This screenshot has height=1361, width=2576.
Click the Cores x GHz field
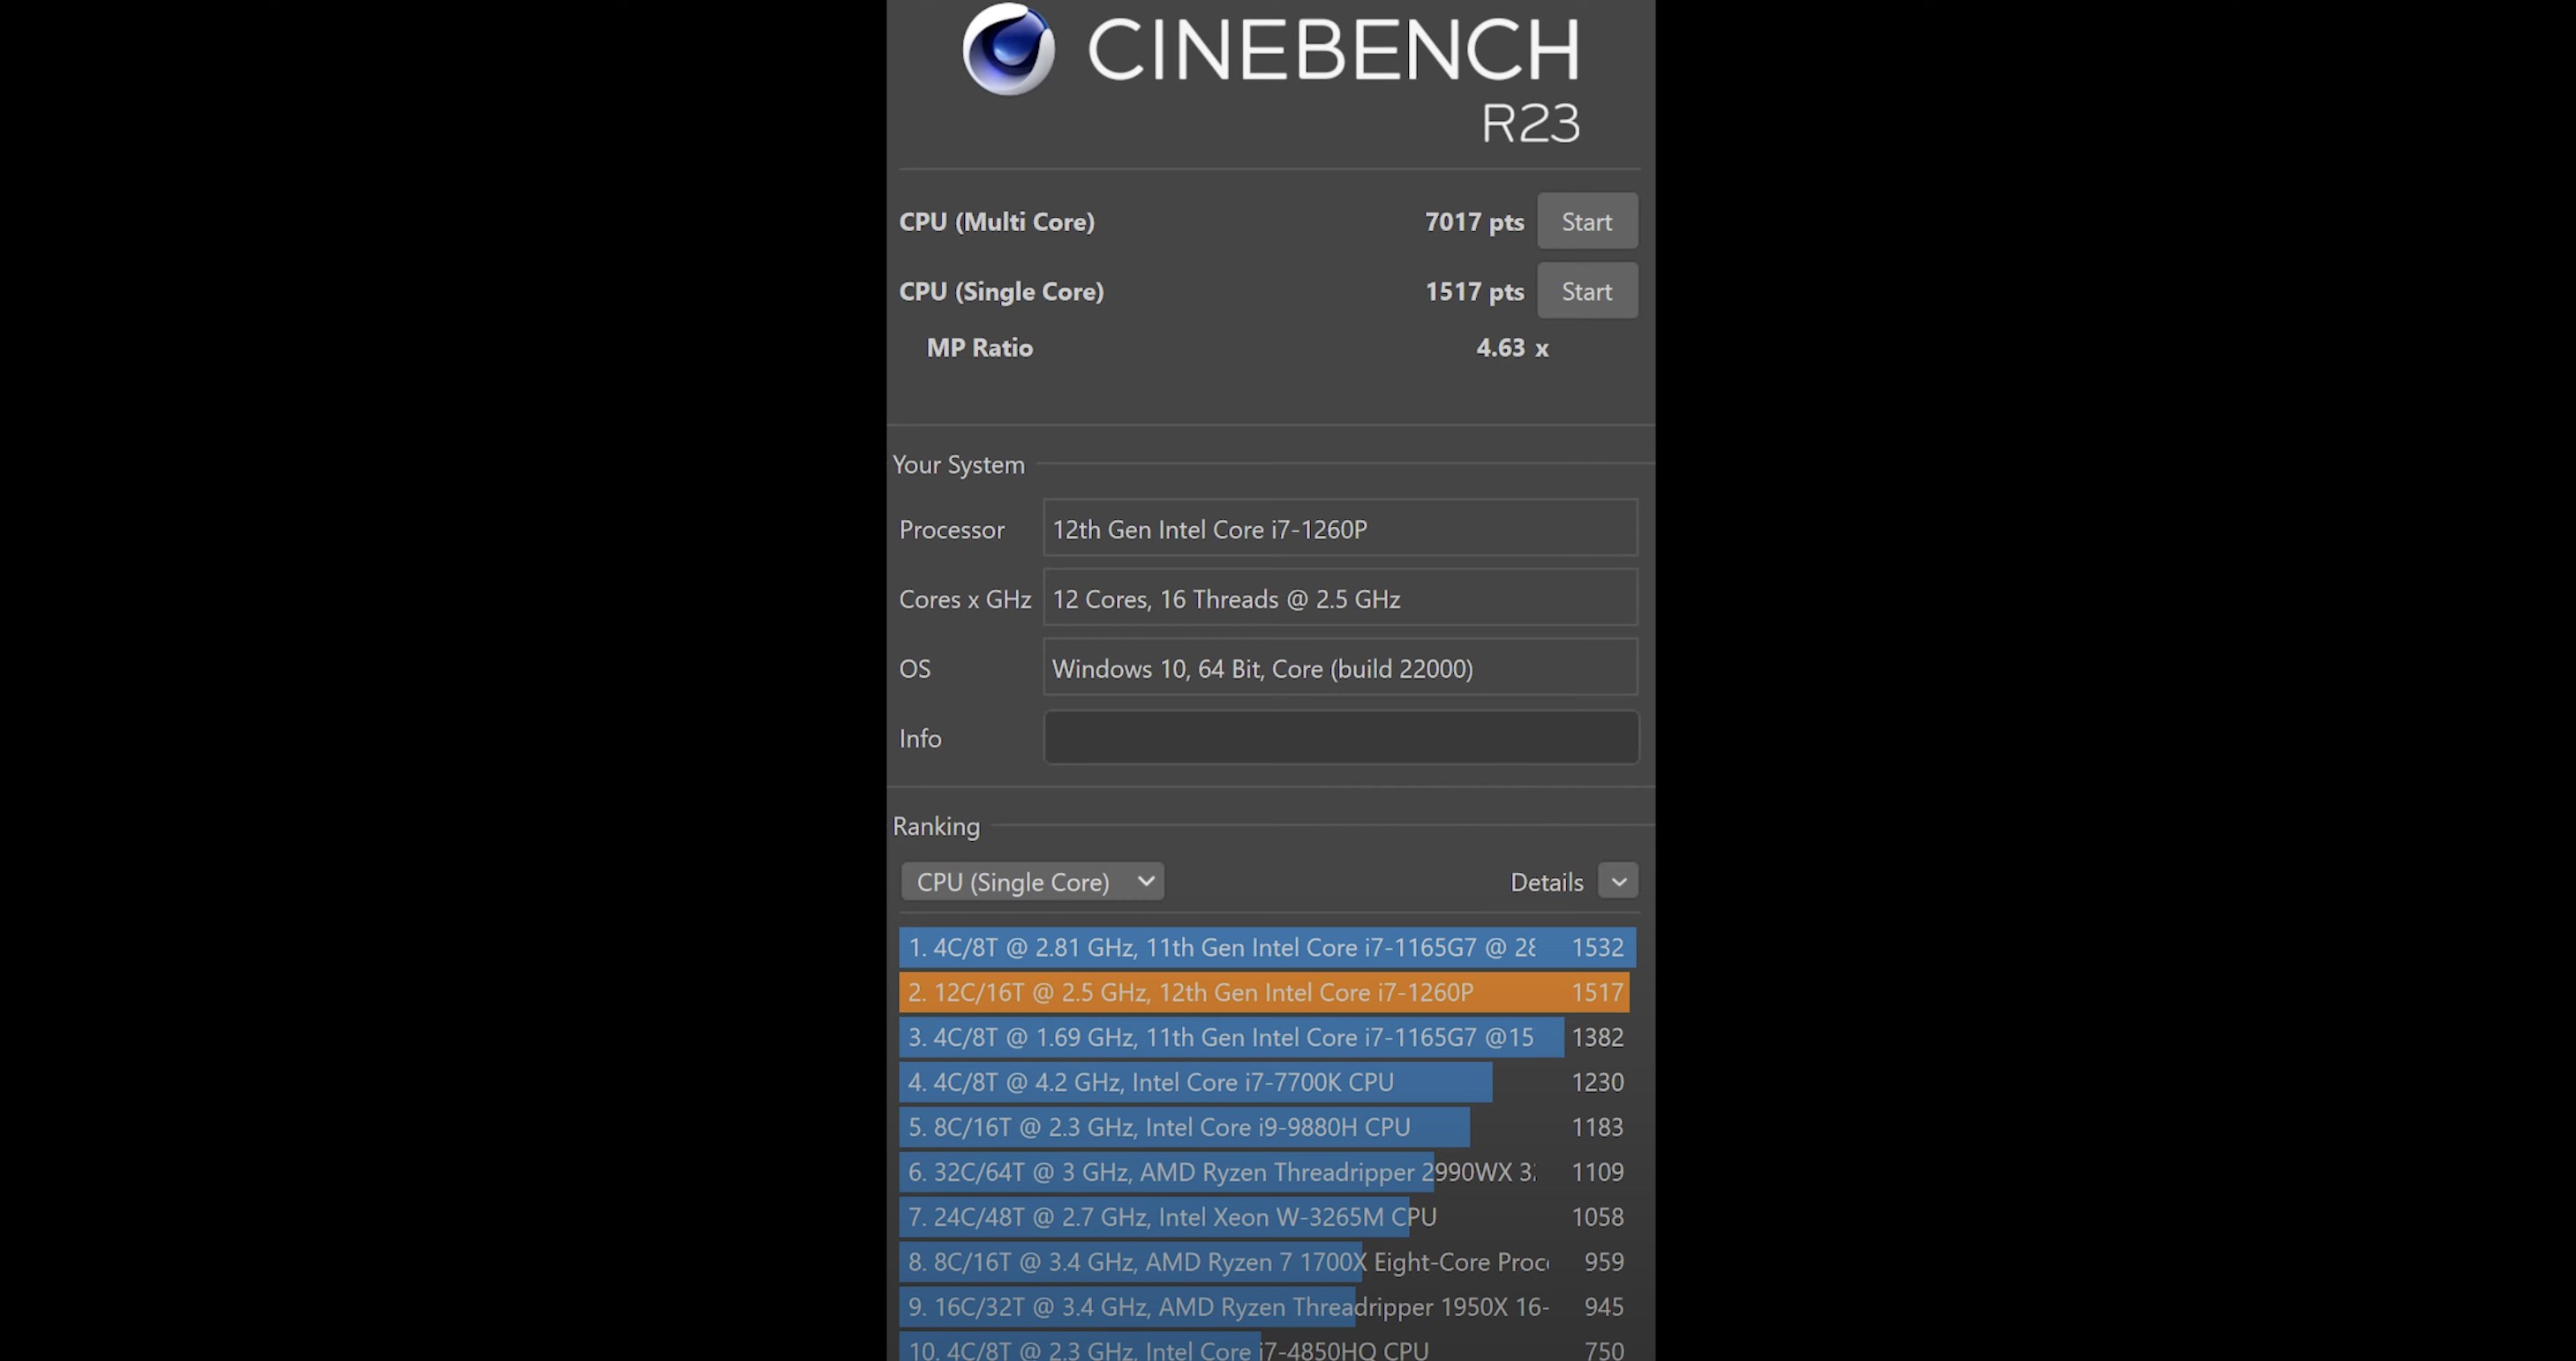pos(1341,598)
